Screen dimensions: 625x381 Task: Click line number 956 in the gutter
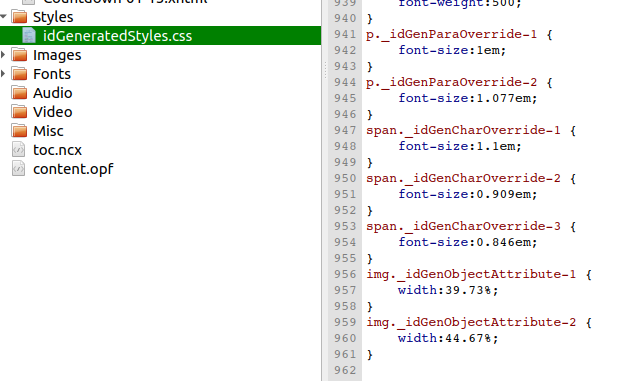point(345,274)
